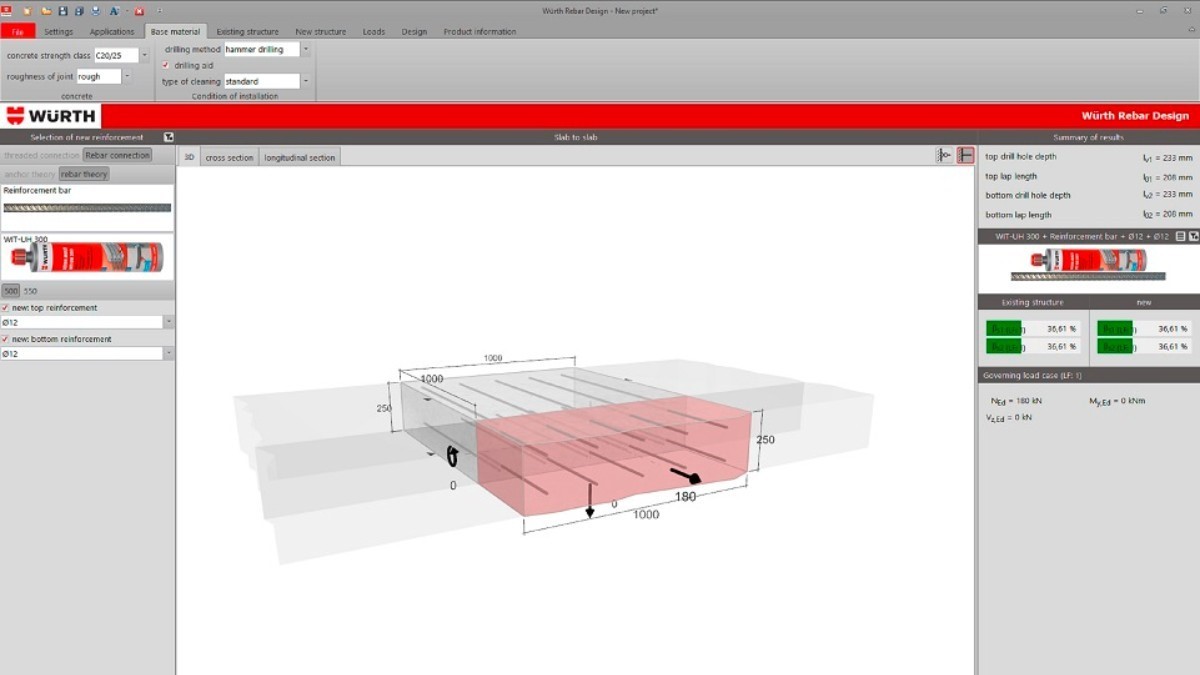Click the Reinforcement bar product thumbnail
This screenshot has height=675, width=1200.
[x=87, y=208]
